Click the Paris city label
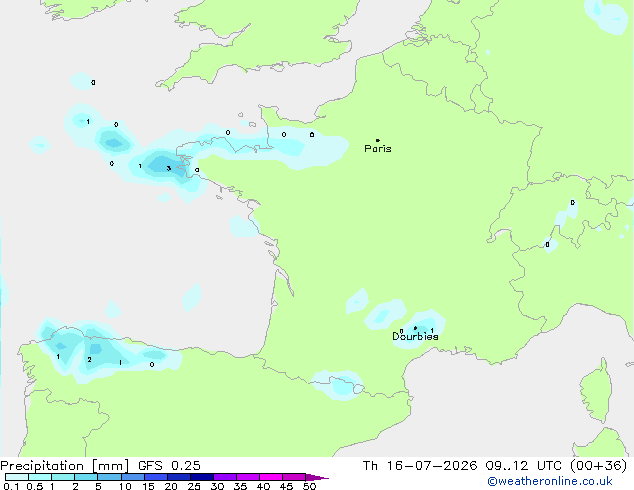The width and height of the screenshot is (634, 490). click(x=378, y=149)
